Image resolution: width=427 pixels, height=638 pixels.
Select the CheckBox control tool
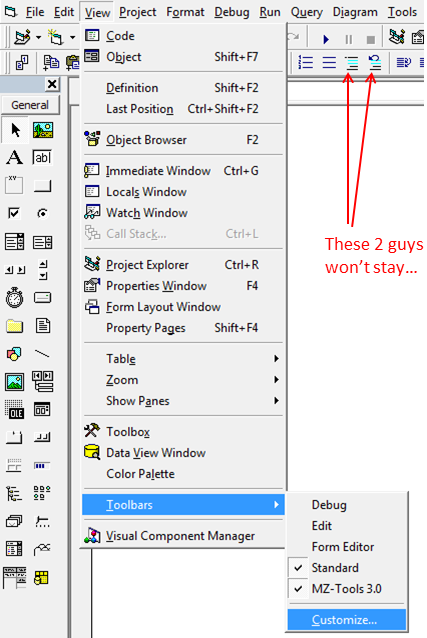(x=14, y=213)
